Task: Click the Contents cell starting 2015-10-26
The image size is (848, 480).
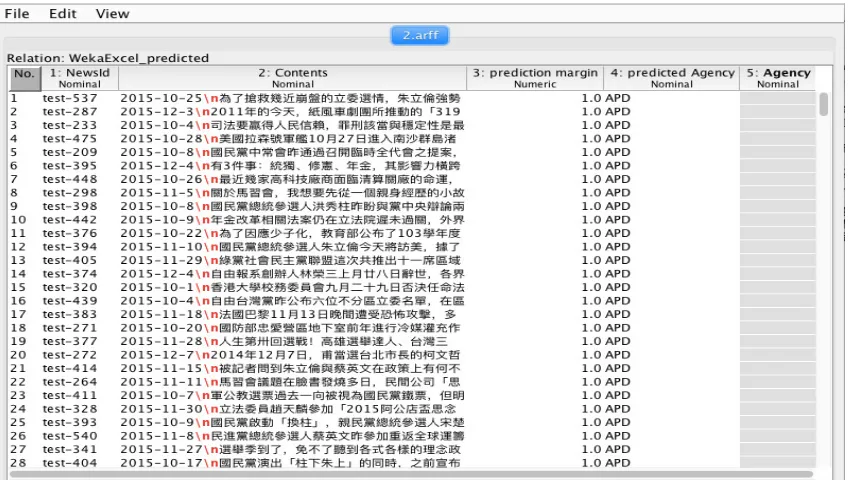Action: click(293, 179)
